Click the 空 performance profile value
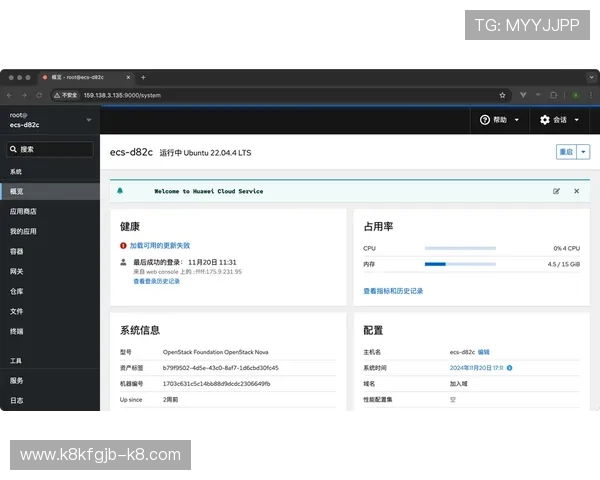The image size is (600, 480). tap(453, 400)
